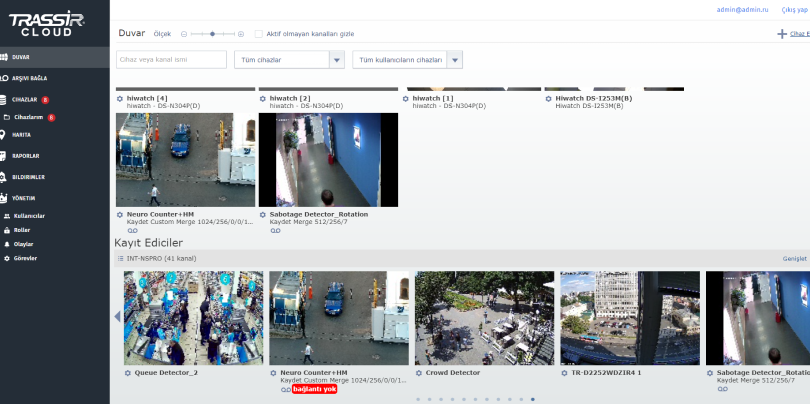Open Kullanıcılar under Yönetim

click(x=29, y=216)
